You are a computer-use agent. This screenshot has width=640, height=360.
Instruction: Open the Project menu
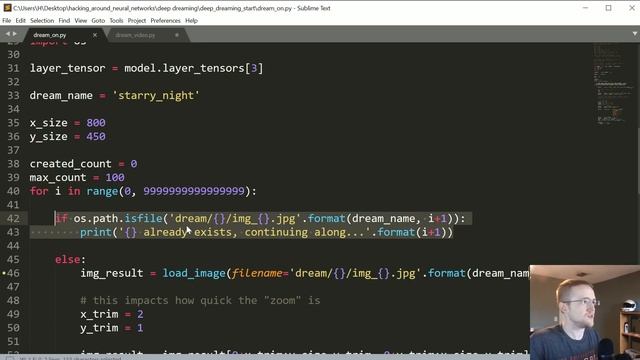point(137,20)
